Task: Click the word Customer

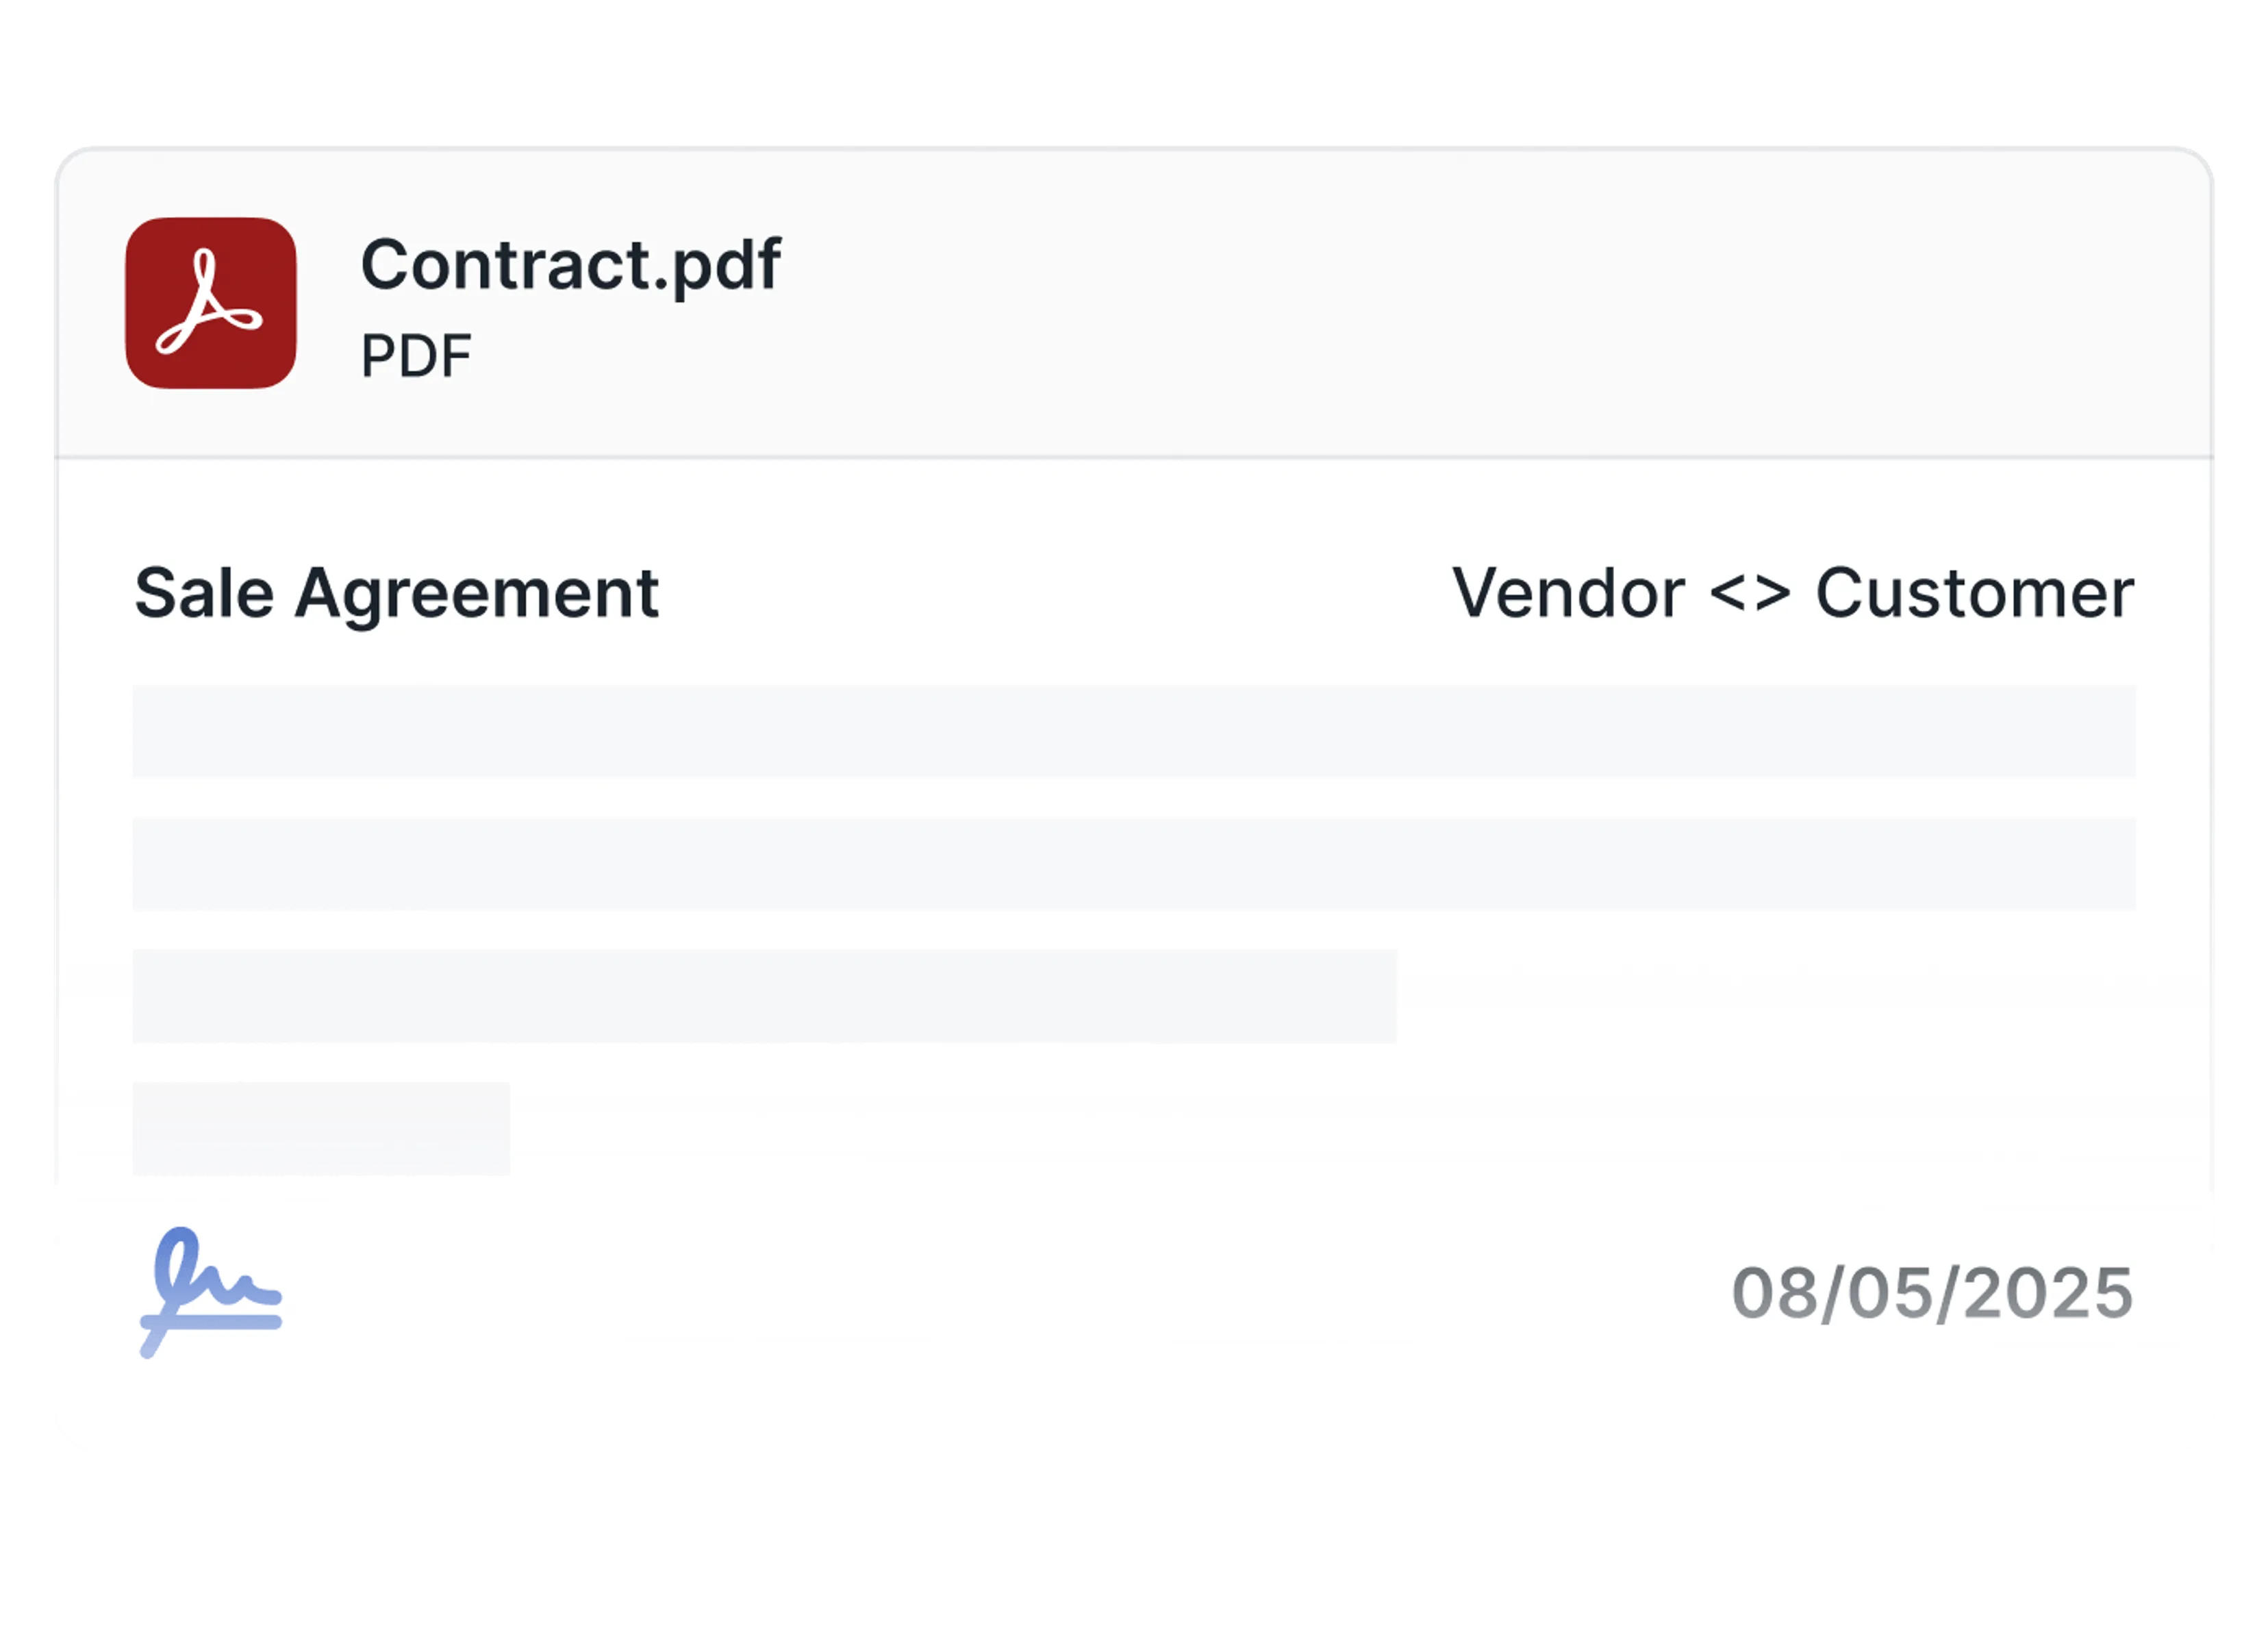Action: (x=1975, y=593)
